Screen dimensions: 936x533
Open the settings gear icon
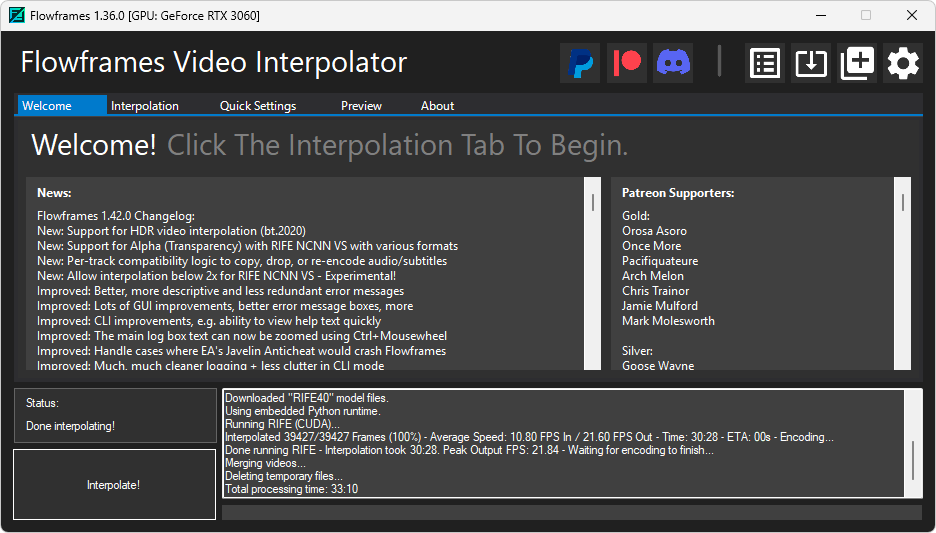[903, 63]
